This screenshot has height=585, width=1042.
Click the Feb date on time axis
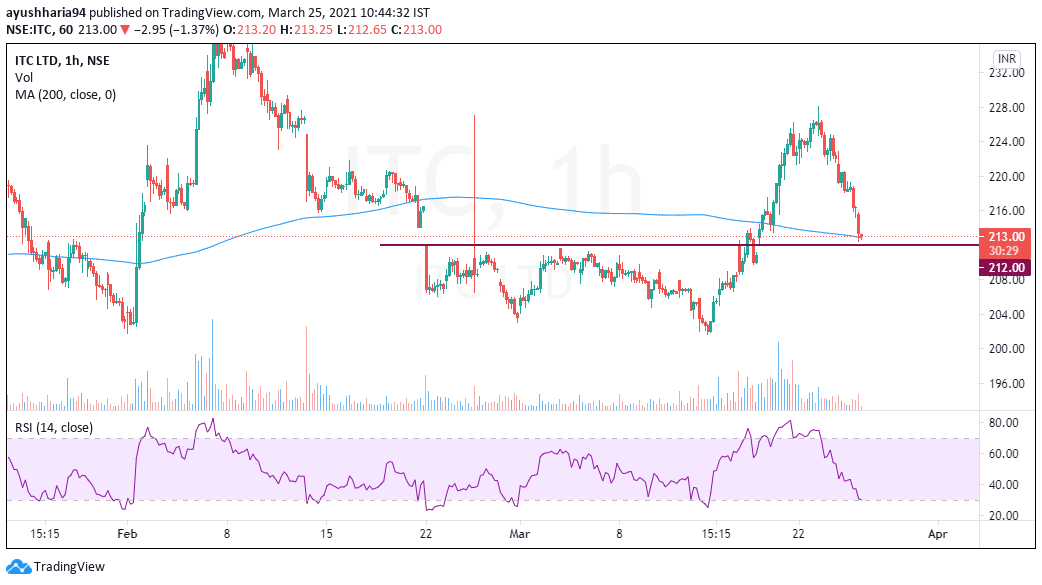[x=127, y=534]
